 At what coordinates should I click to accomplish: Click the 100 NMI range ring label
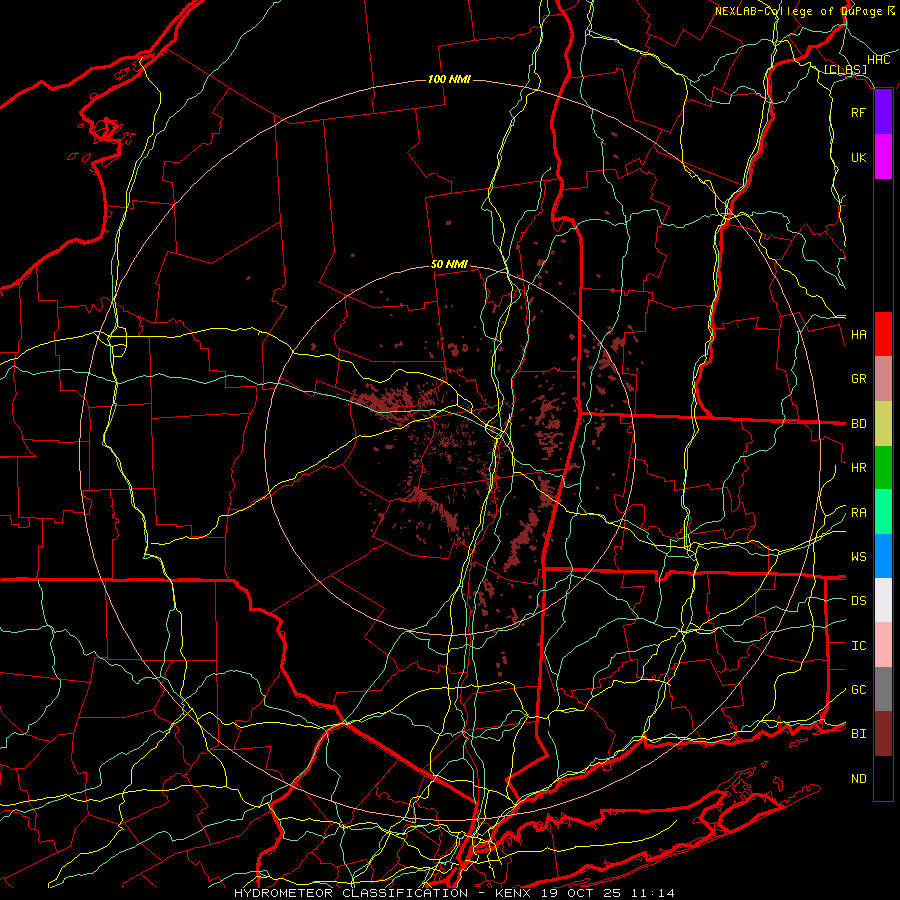[x=449, y=79]
